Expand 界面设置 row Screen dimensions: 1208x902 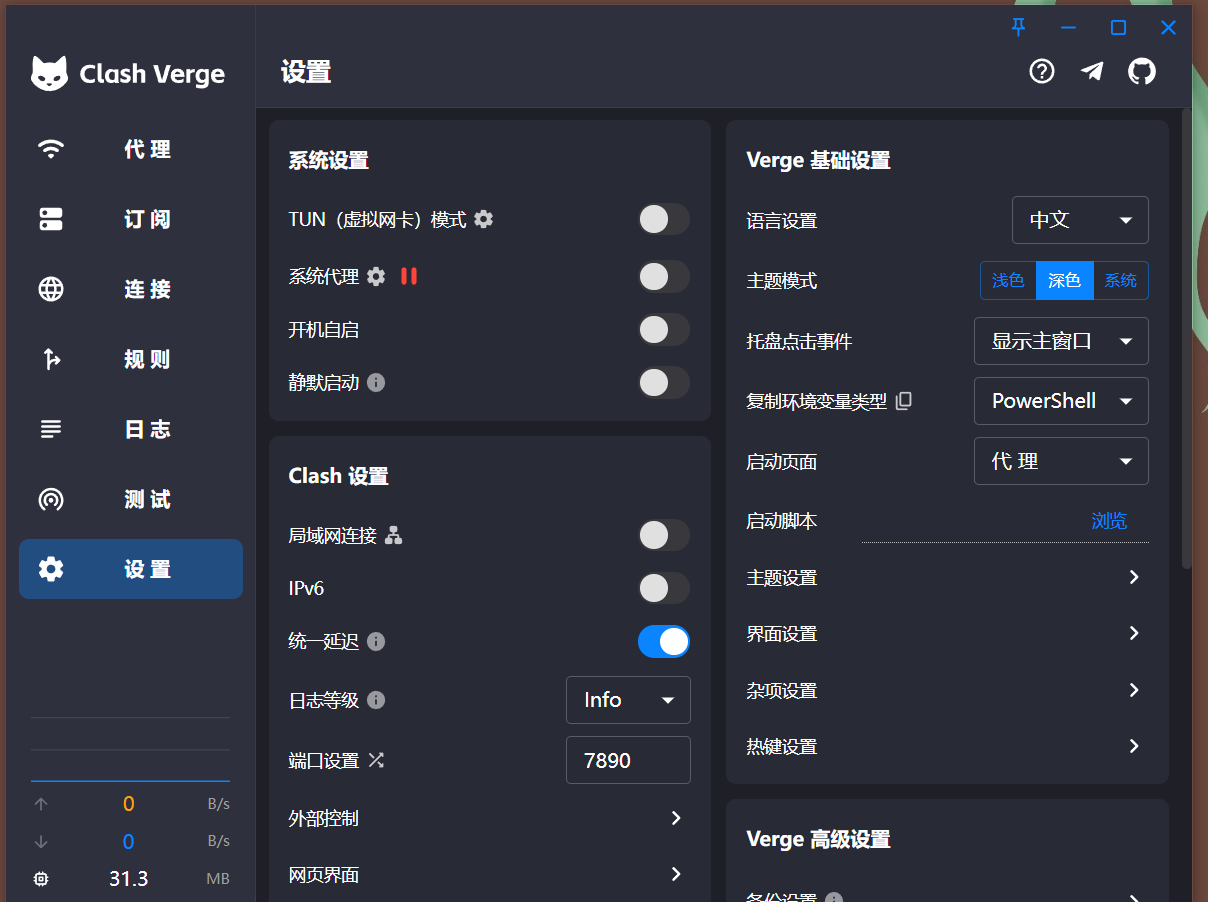click(947, 633)
